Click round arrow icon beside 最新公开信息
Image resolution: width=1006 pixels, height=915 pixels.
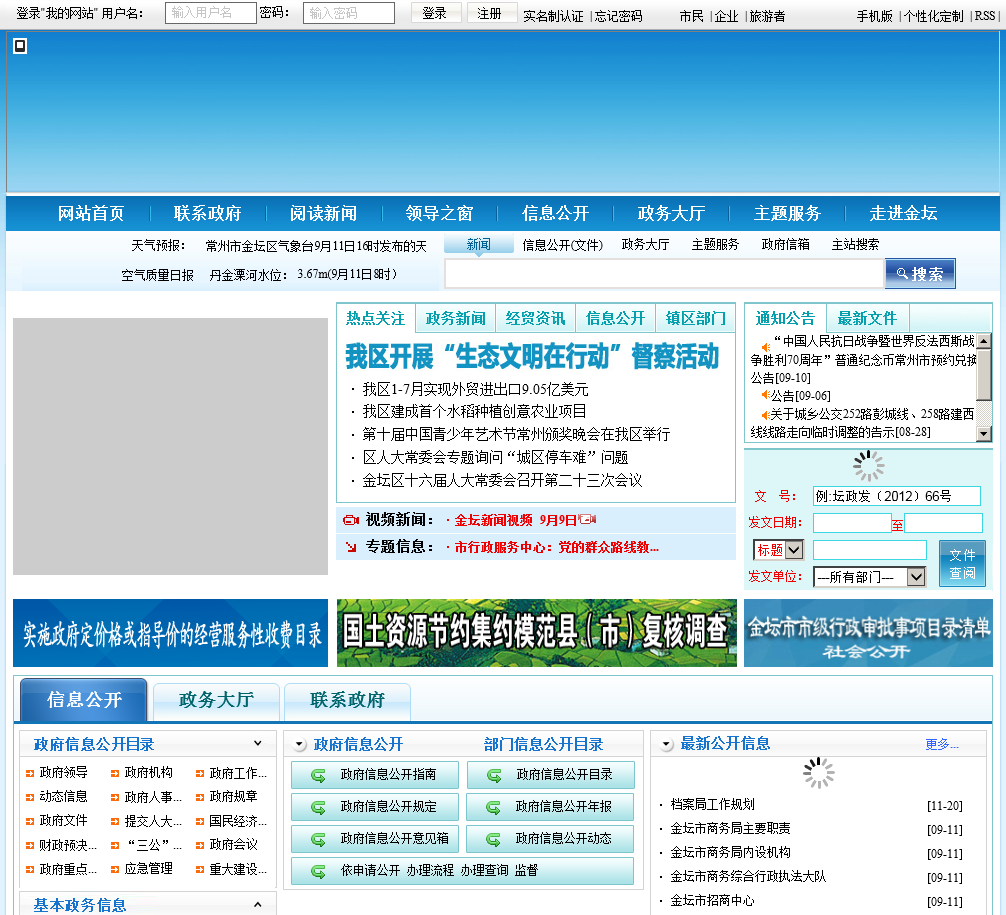tap(665, 744)
